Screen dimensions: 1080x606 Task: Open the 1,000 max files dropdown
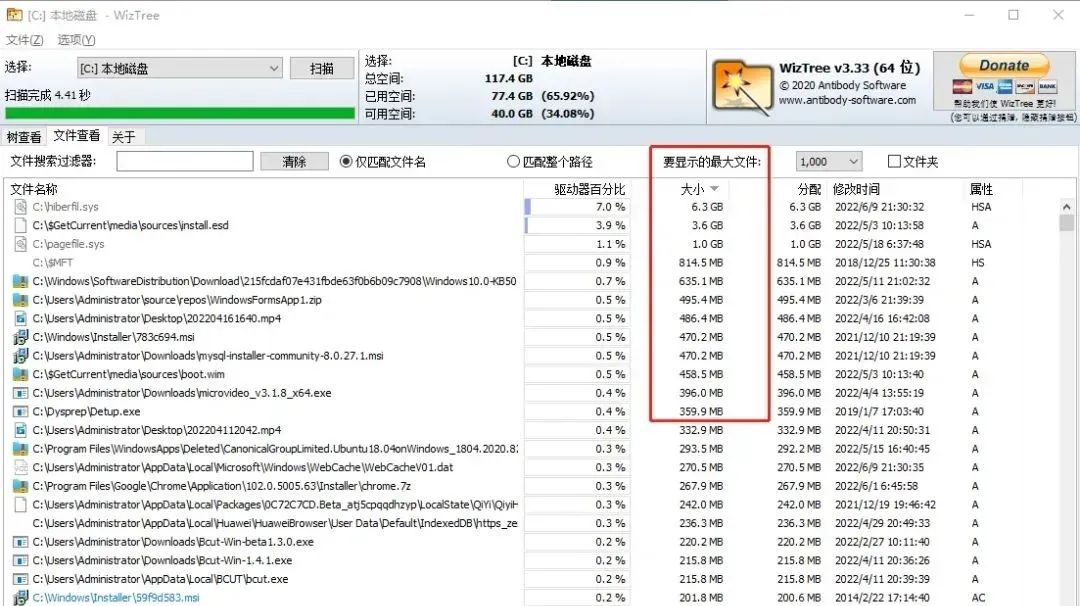coord(829,162)
